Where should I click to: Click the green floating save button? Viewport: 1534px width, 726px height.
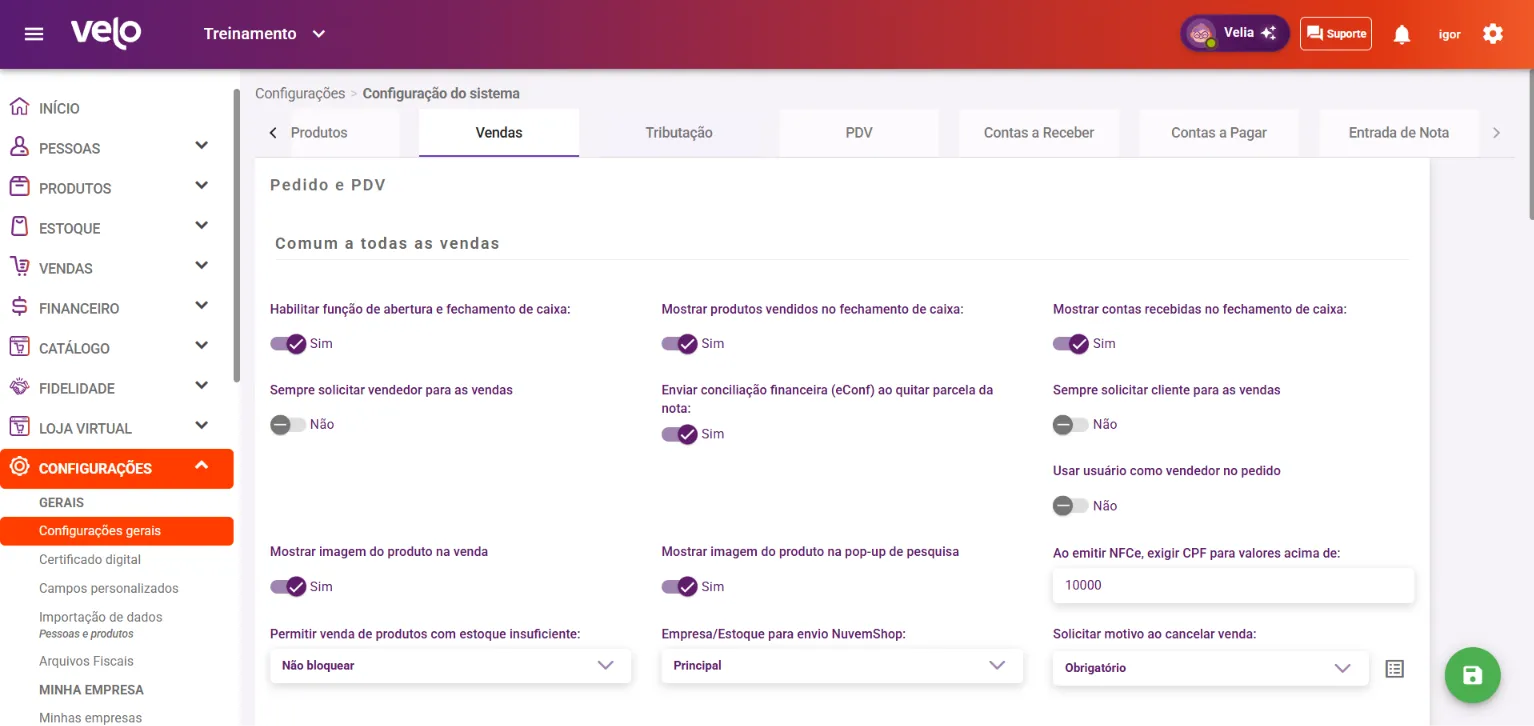pyautogui.click(x=1472, y=676)
